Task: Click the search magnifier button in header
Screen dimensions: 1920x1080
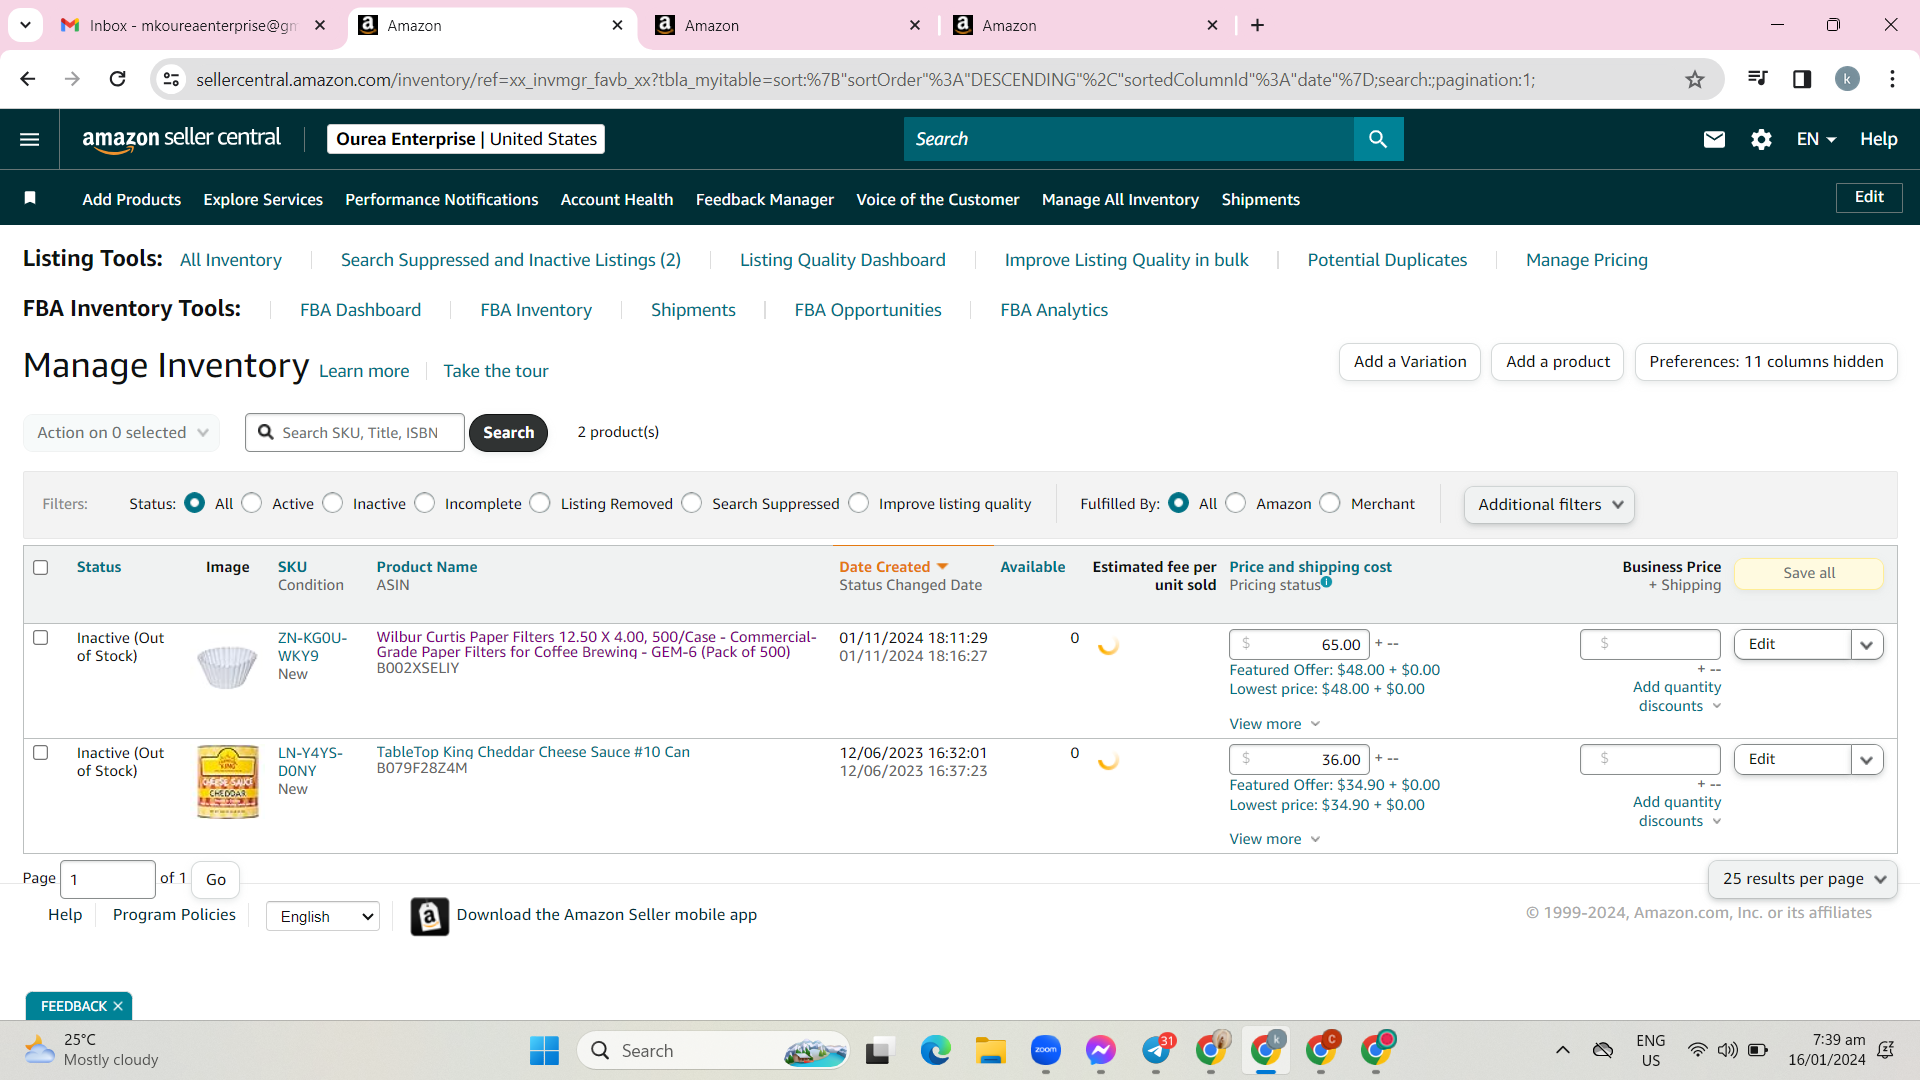Action: pyautogui.click(x=1378, y=139)
